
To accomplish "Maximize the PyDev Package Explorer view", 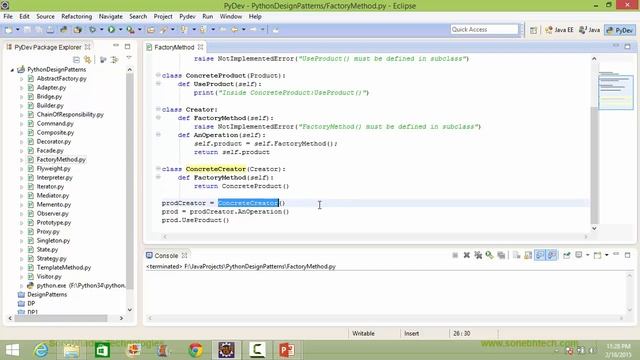I will click(127, 47).
